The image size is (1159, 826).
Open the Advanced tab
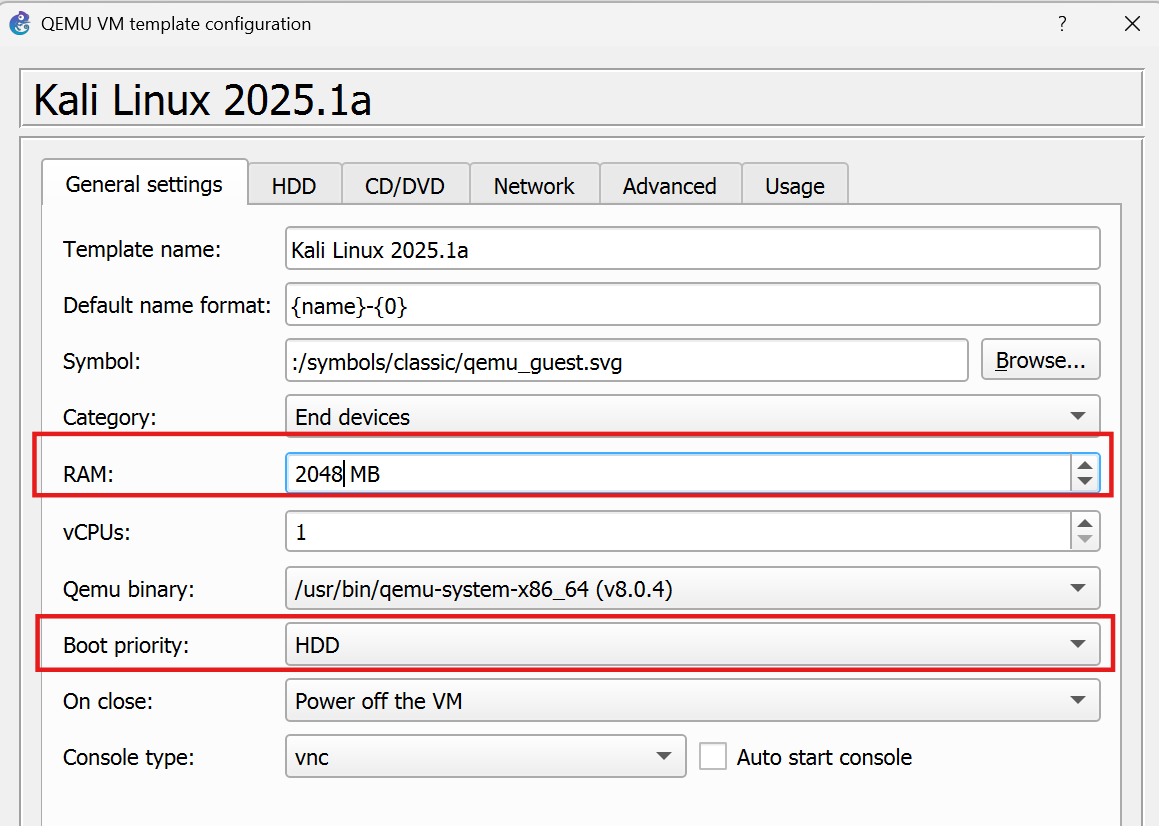pyautogui.click(x=670, y=185)
